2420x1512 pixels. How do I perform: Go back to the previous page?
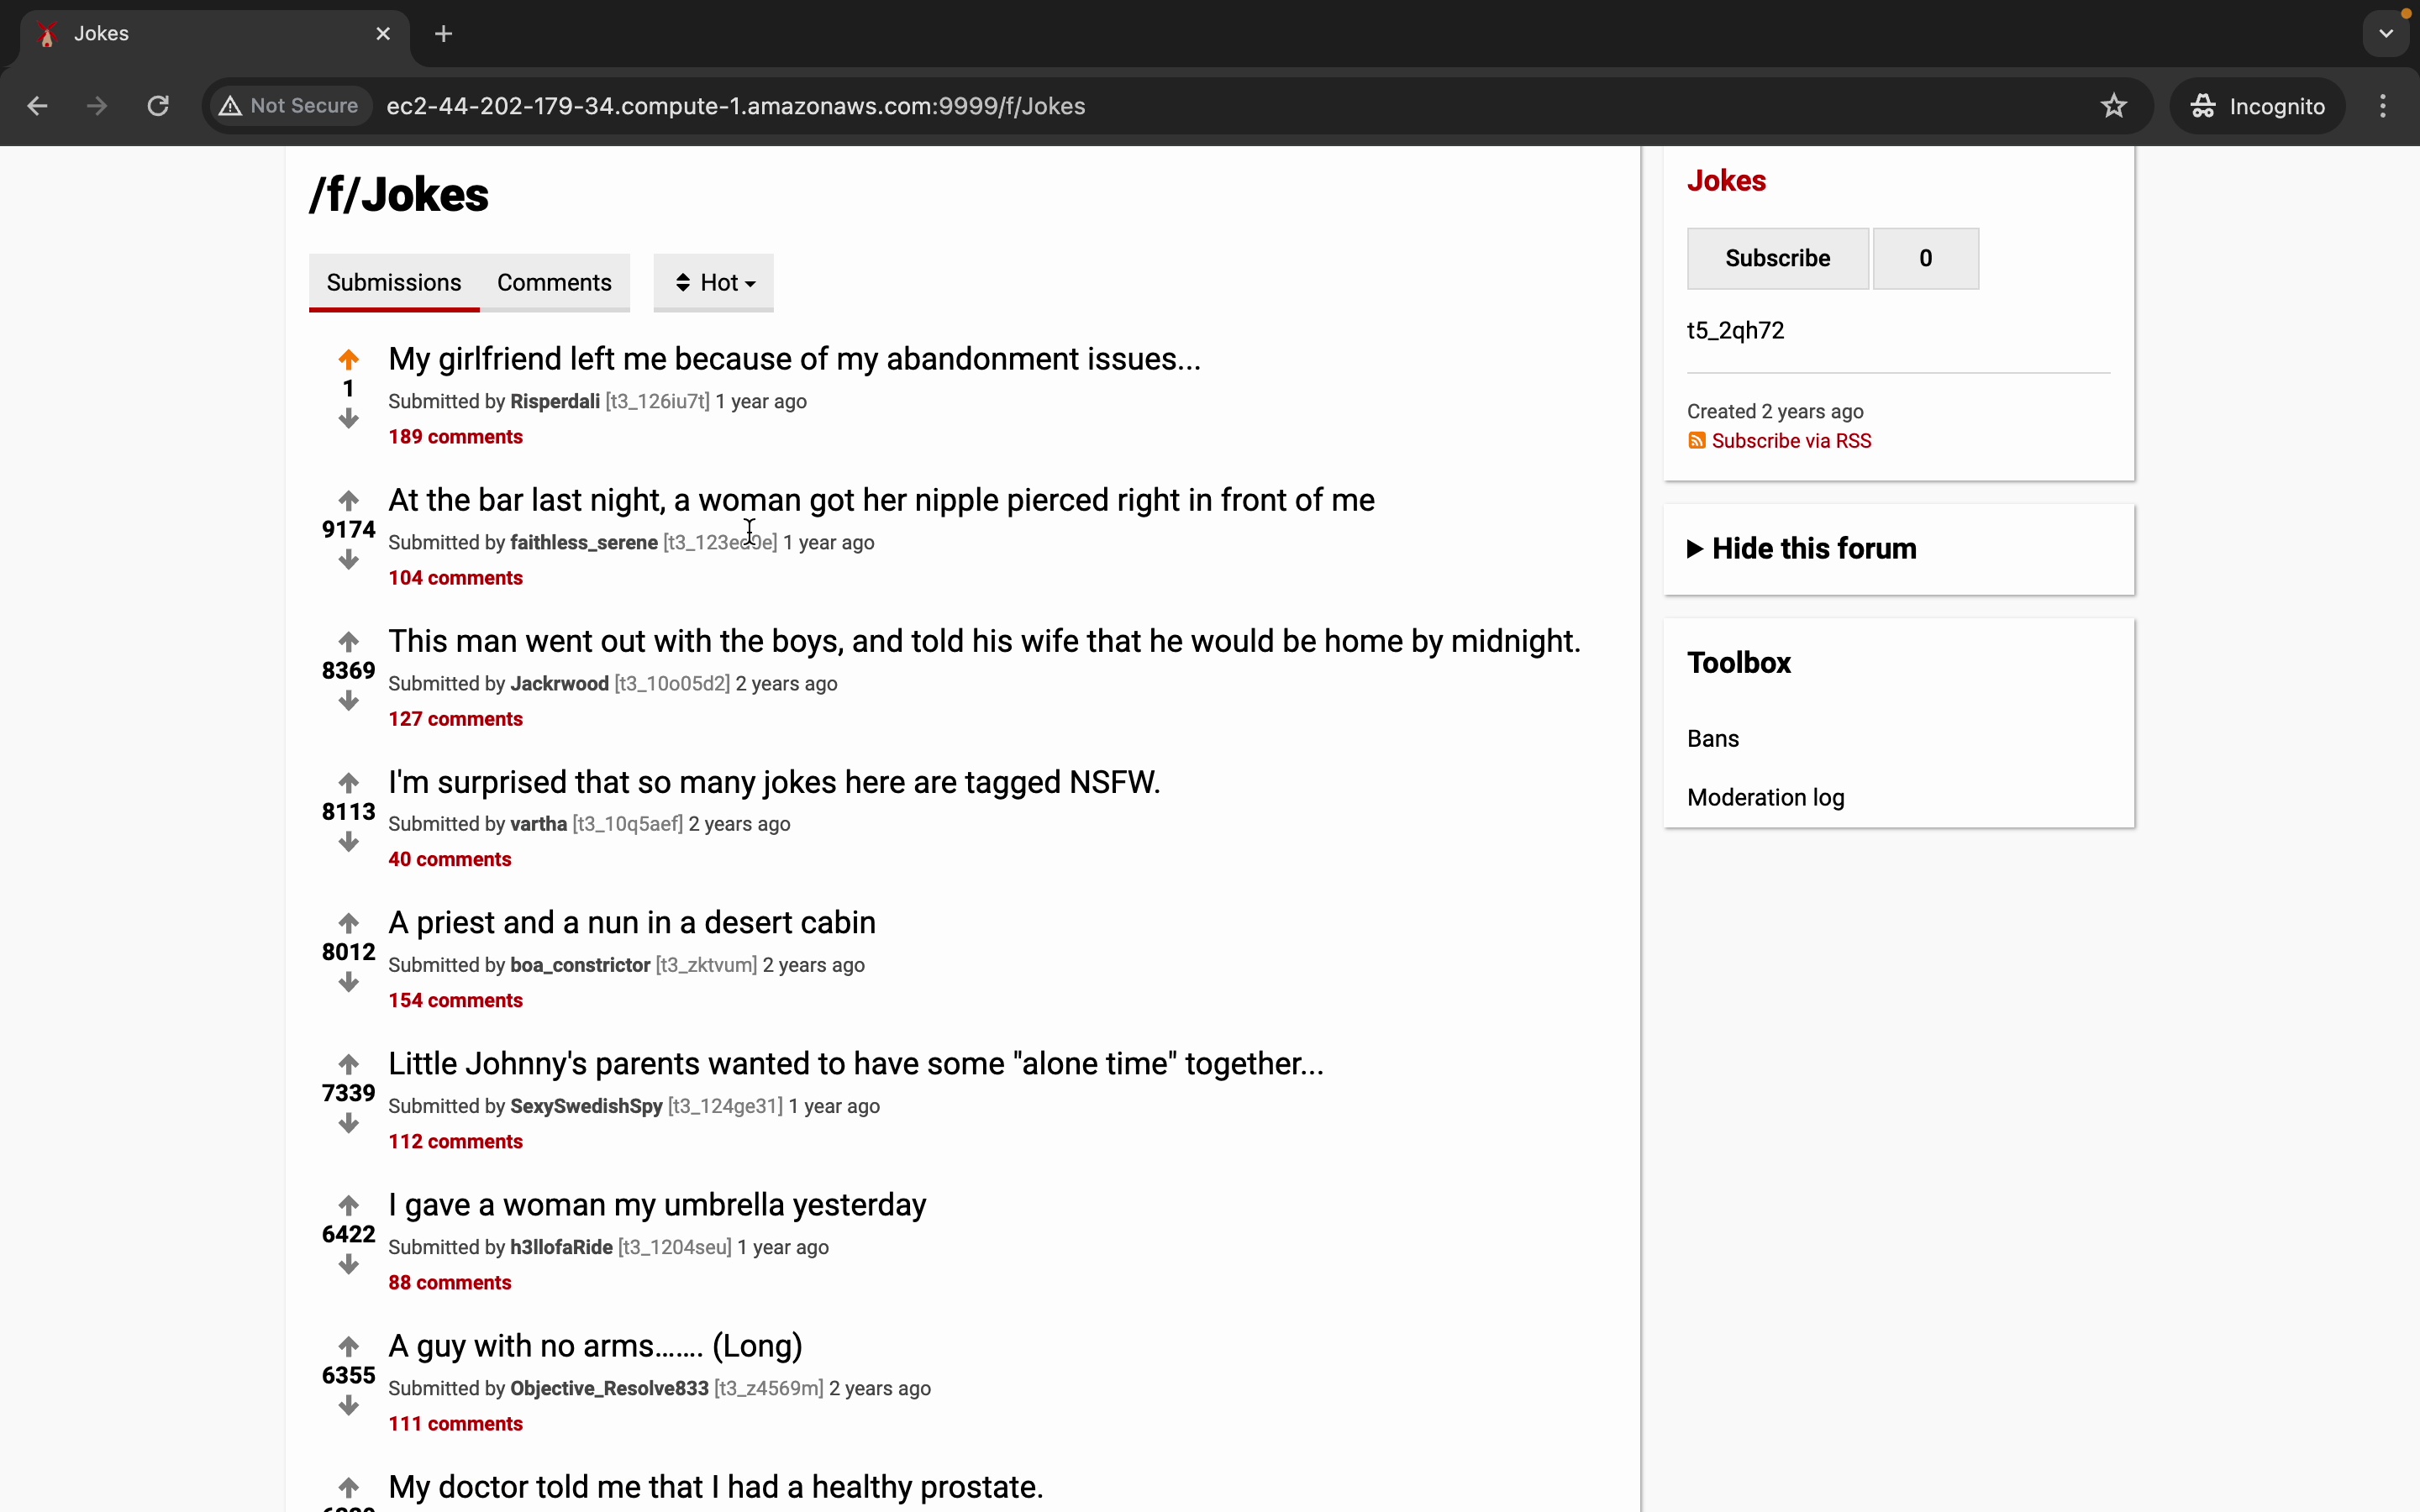(x=38, y=106)
